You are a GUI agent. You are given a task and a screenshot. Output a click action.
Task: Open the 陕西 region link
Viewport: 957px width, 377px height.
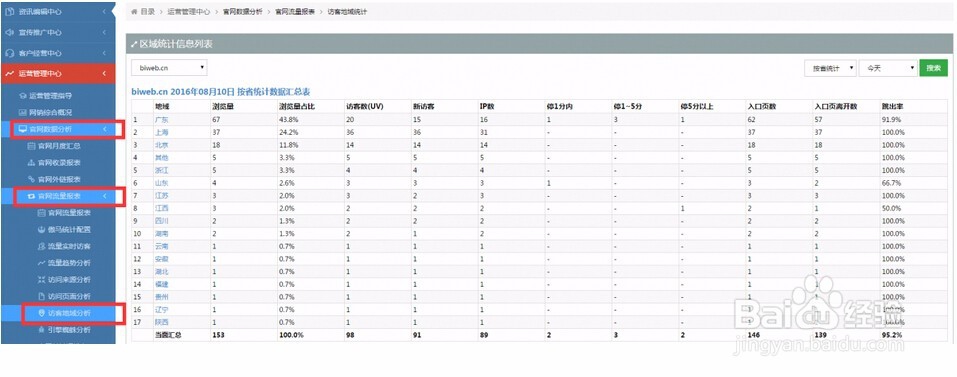click(x=161, y=322)
